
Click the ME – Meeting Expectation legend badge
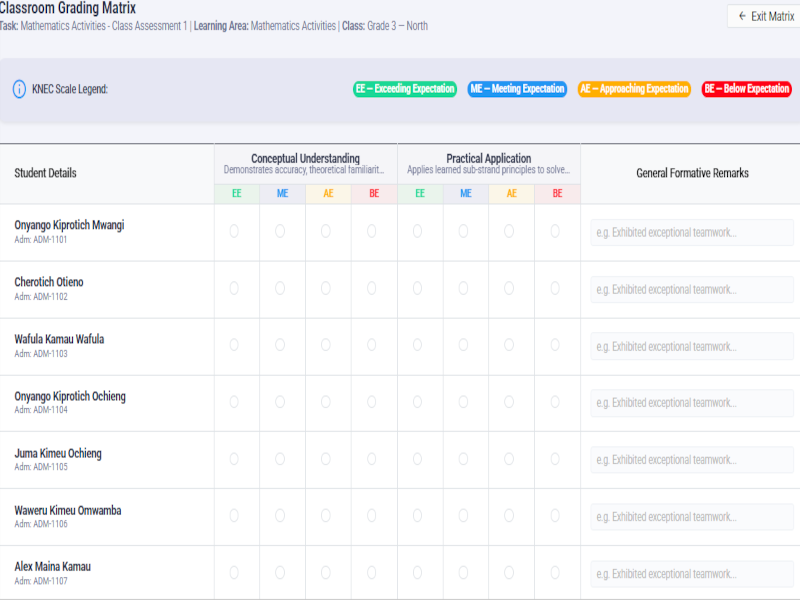tap(517, 89)
